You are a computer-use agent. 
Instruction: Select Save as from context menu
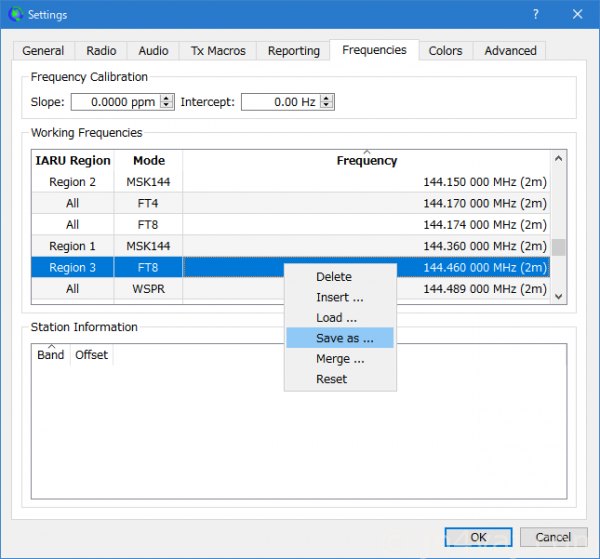[x=344, y=338]
